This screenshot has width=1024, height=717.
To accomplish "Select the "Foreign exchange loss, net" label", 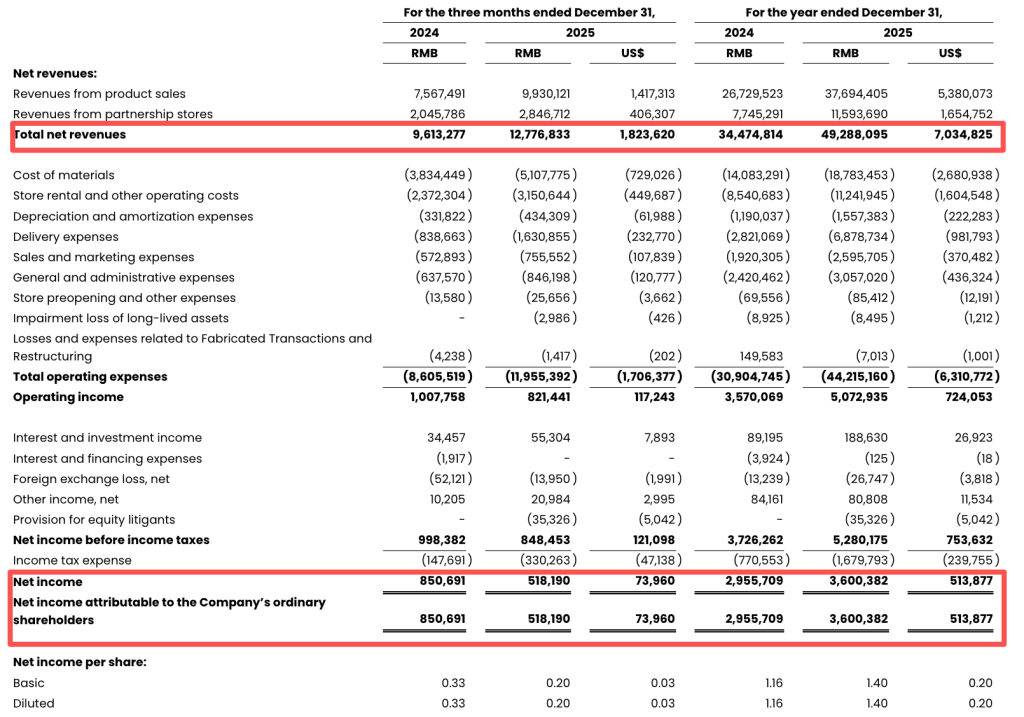I will click(91, 479).
